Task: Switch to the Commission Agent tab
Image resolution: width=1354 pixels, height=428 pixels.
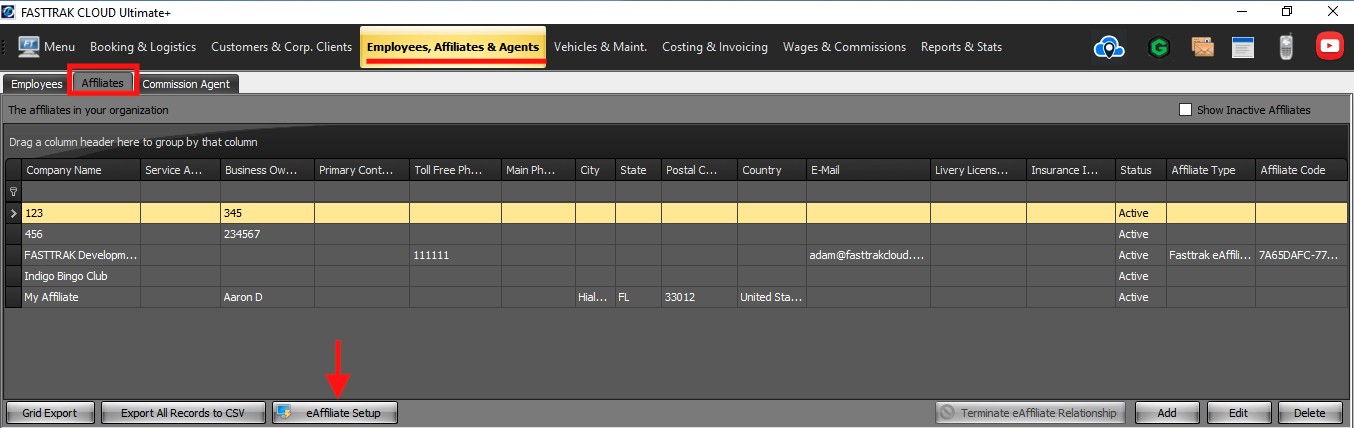Action: [x=186, y=84]
